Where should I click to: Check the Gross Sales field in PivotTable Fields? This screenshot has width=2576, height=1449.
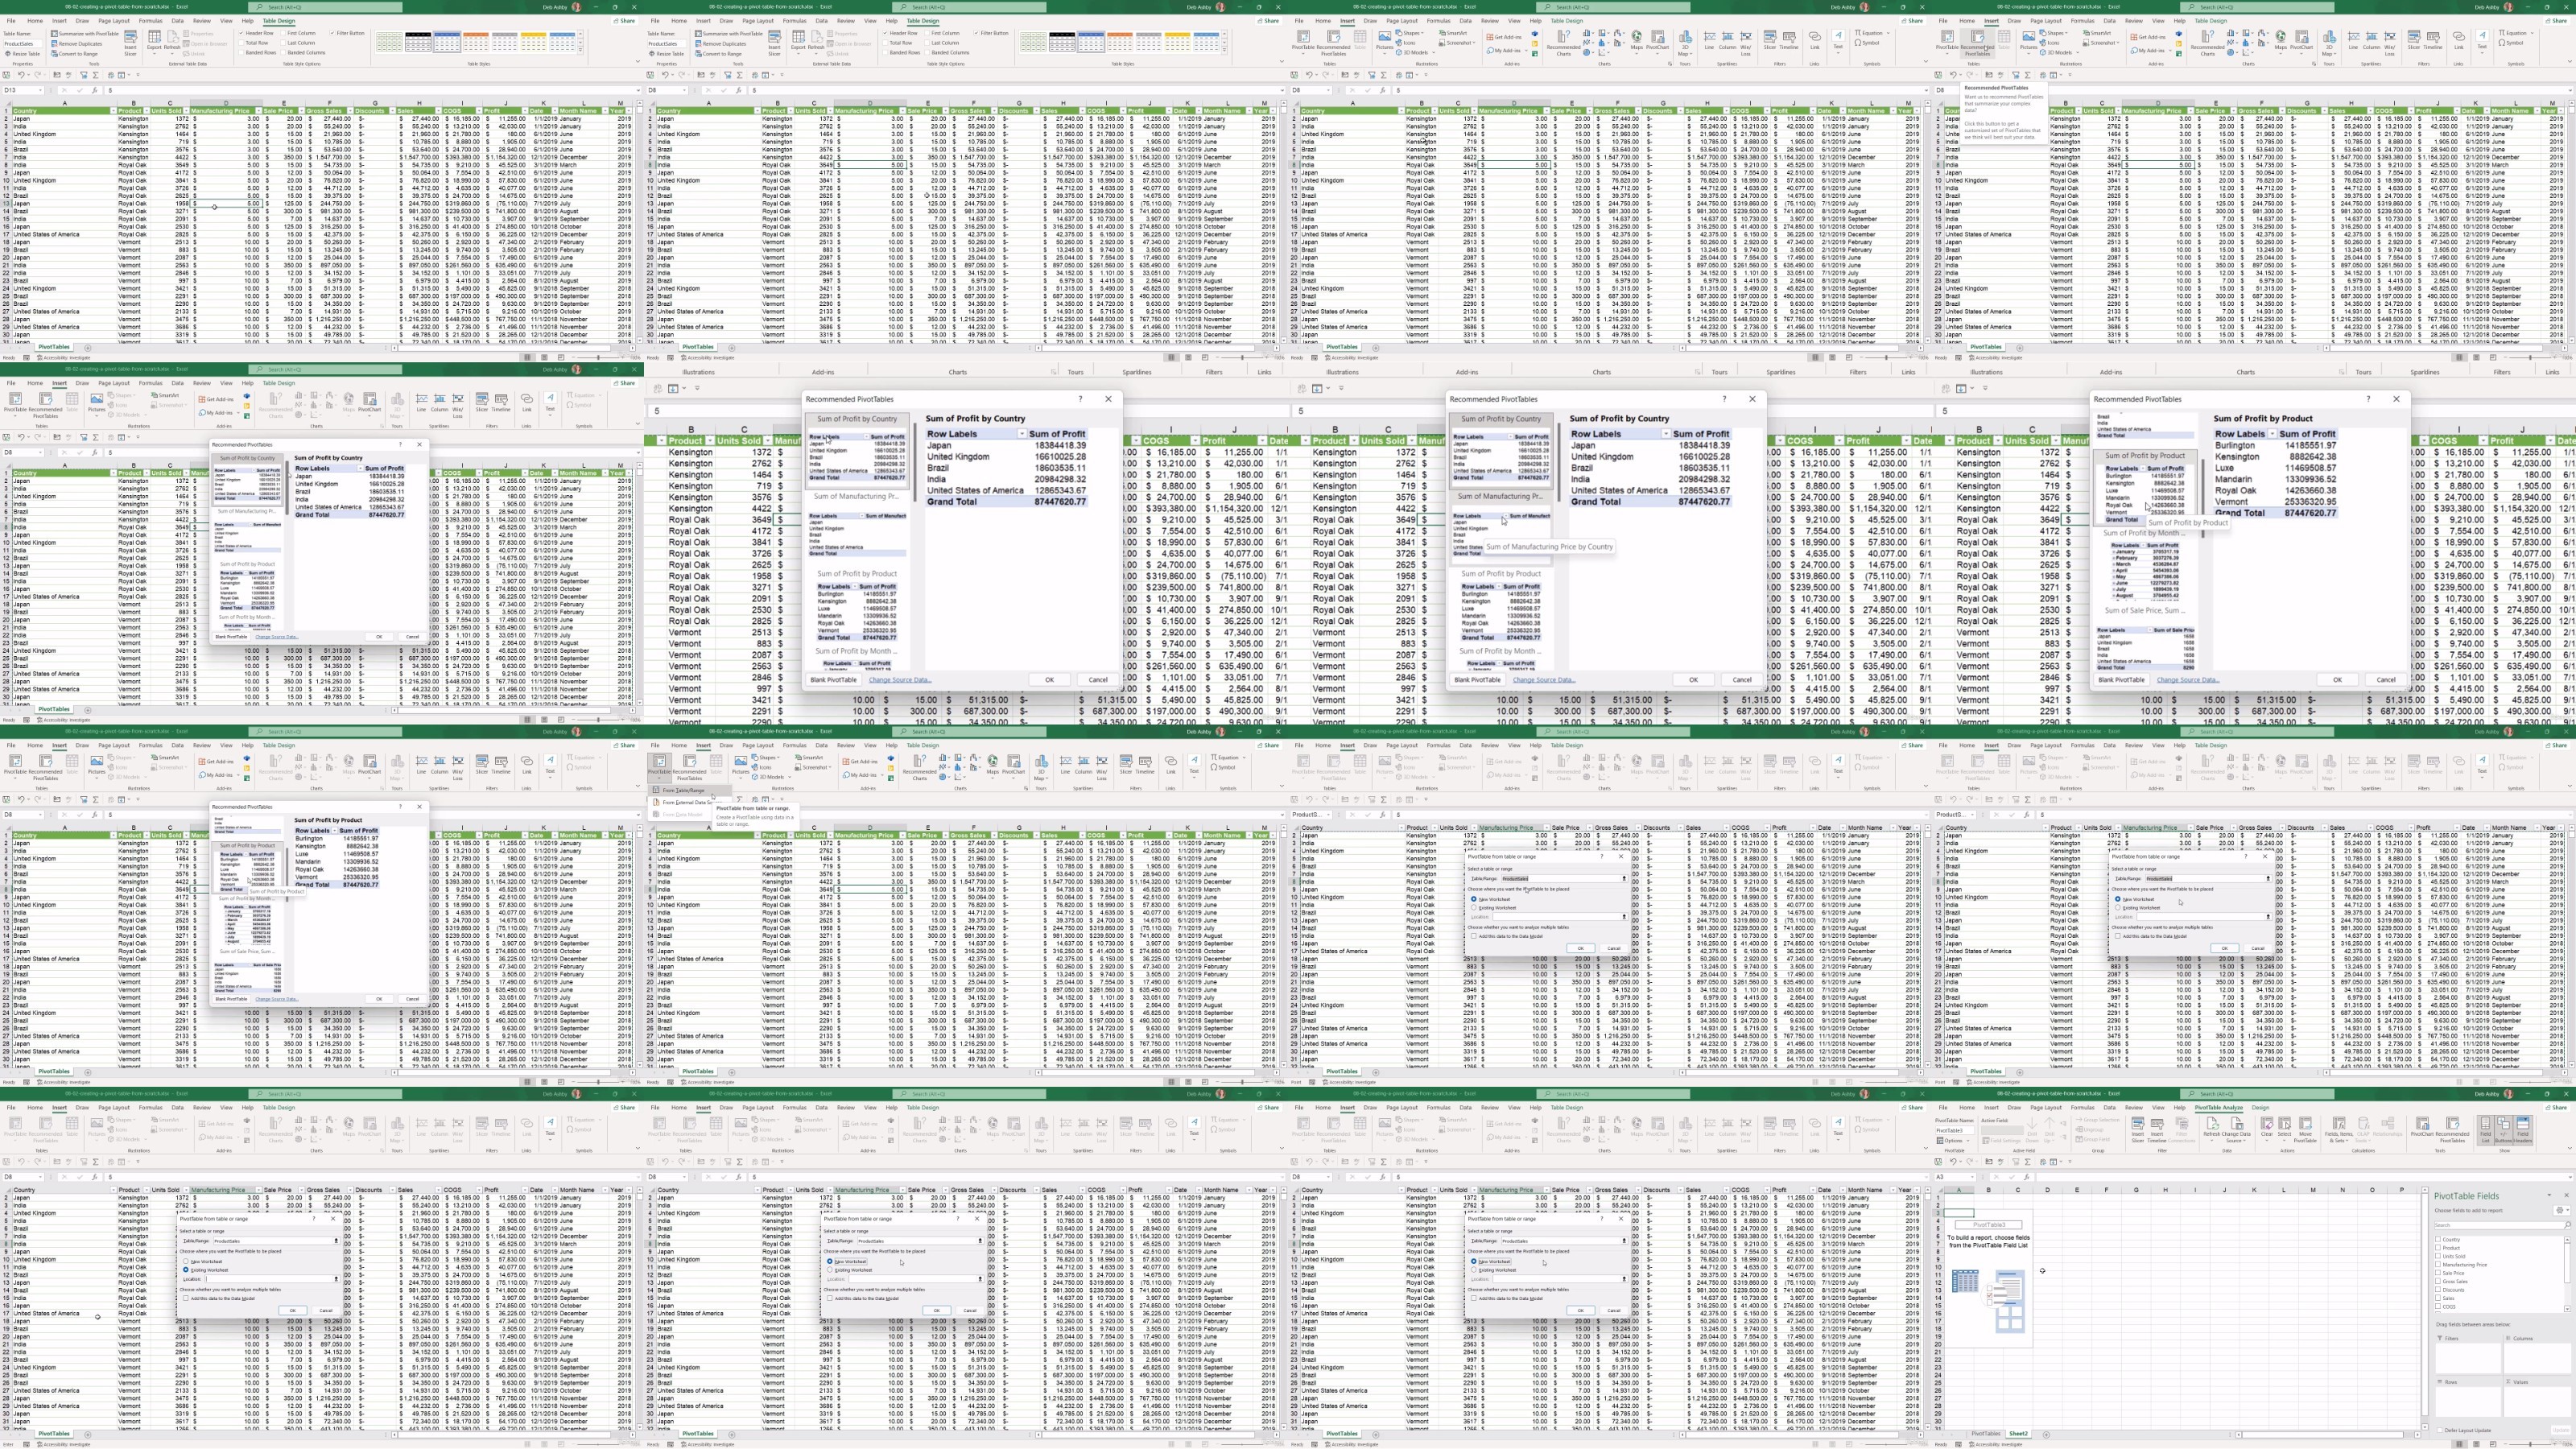tap(2438, 1282)
